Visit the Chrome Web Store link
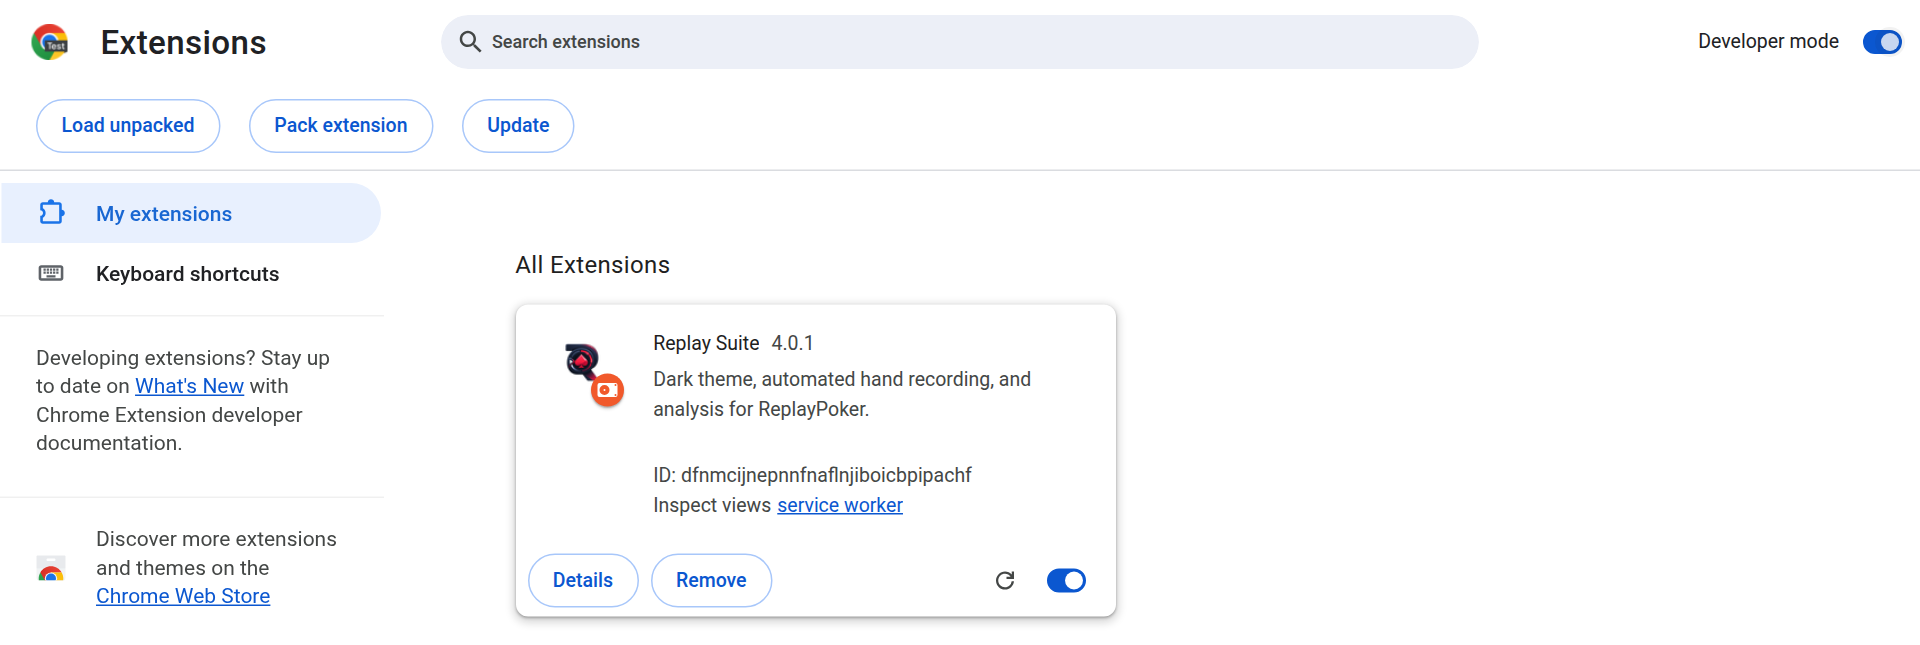This screenshot has width=1920, height=645. click(183, 596)
